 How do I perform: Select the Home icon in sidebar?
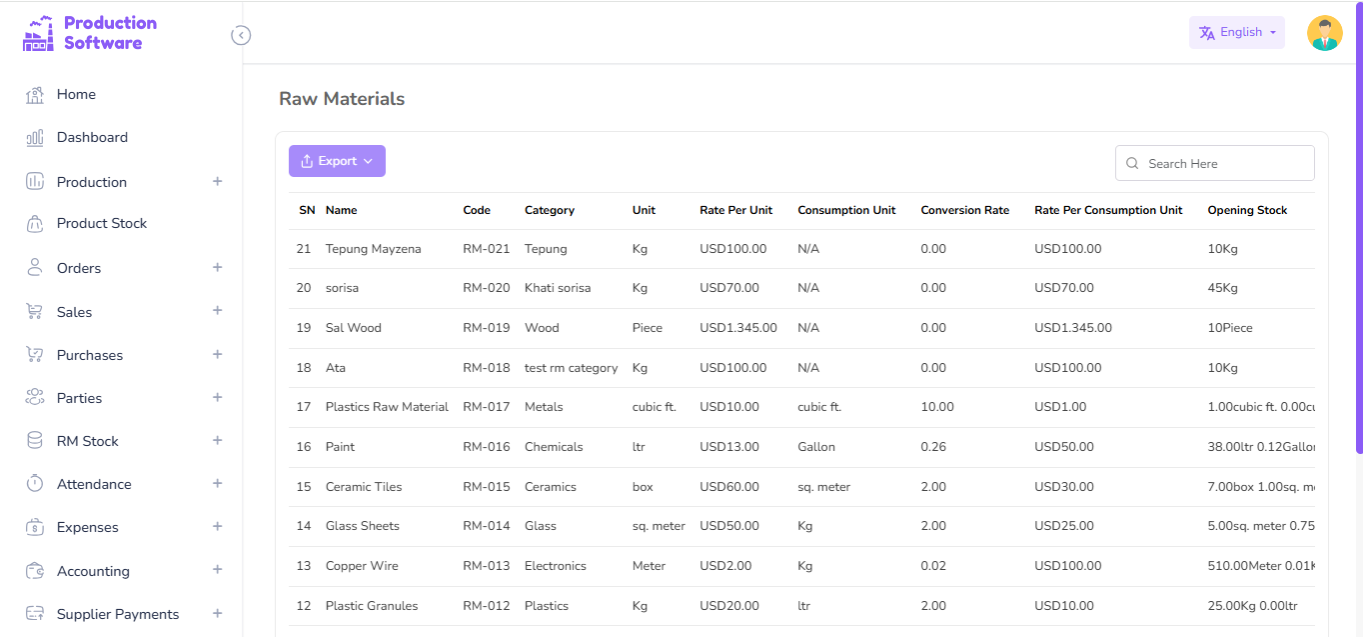click(33, 94)
